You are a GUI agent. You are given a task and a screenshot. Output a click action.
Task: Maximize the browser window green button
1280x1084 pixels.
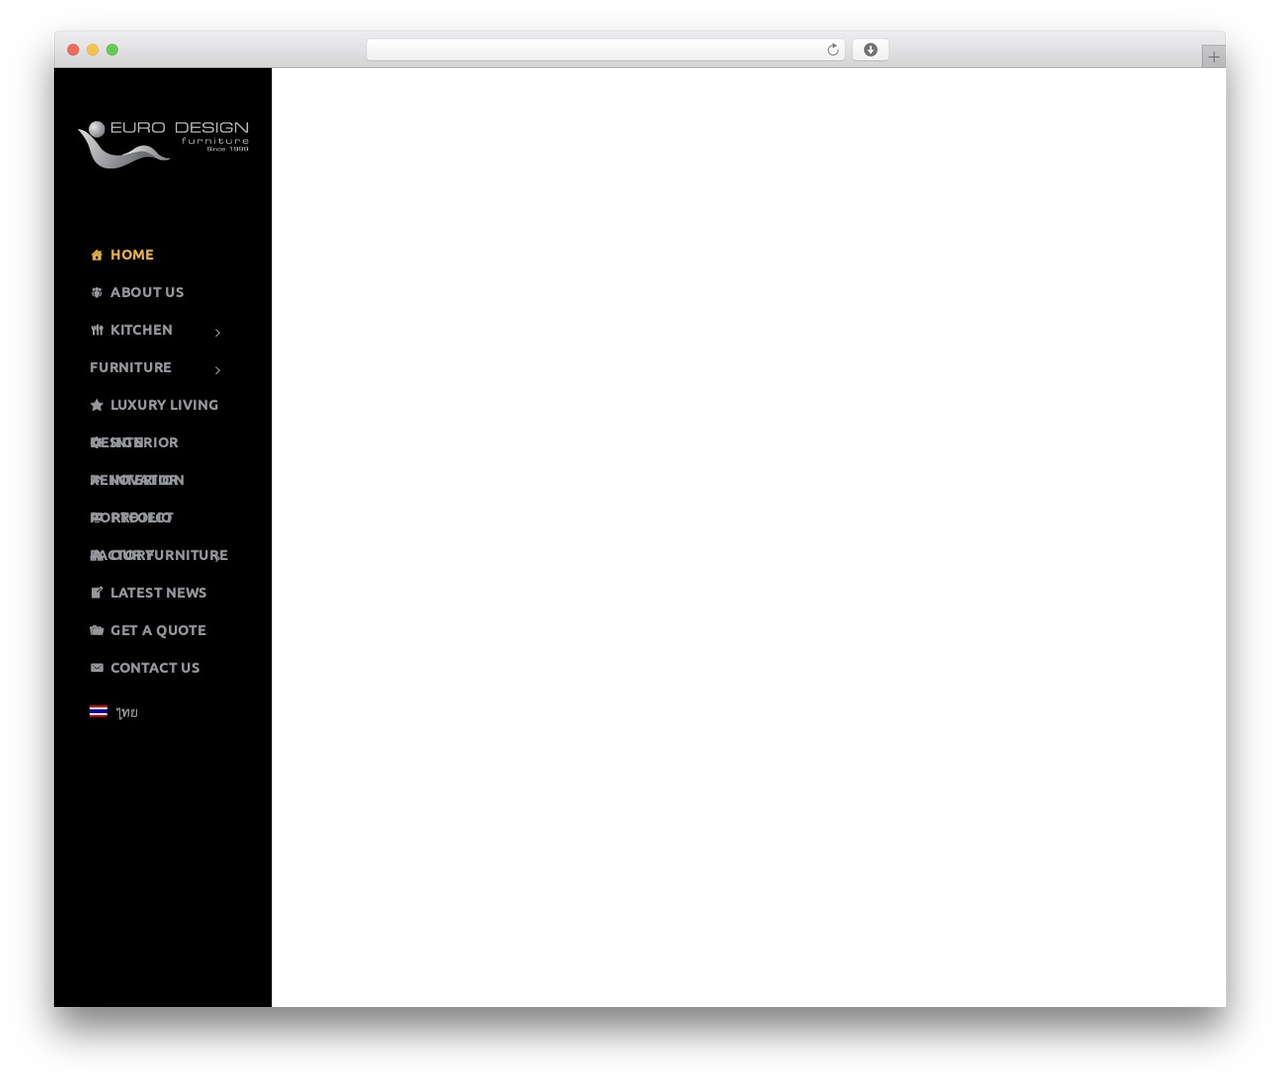[112, 50]
